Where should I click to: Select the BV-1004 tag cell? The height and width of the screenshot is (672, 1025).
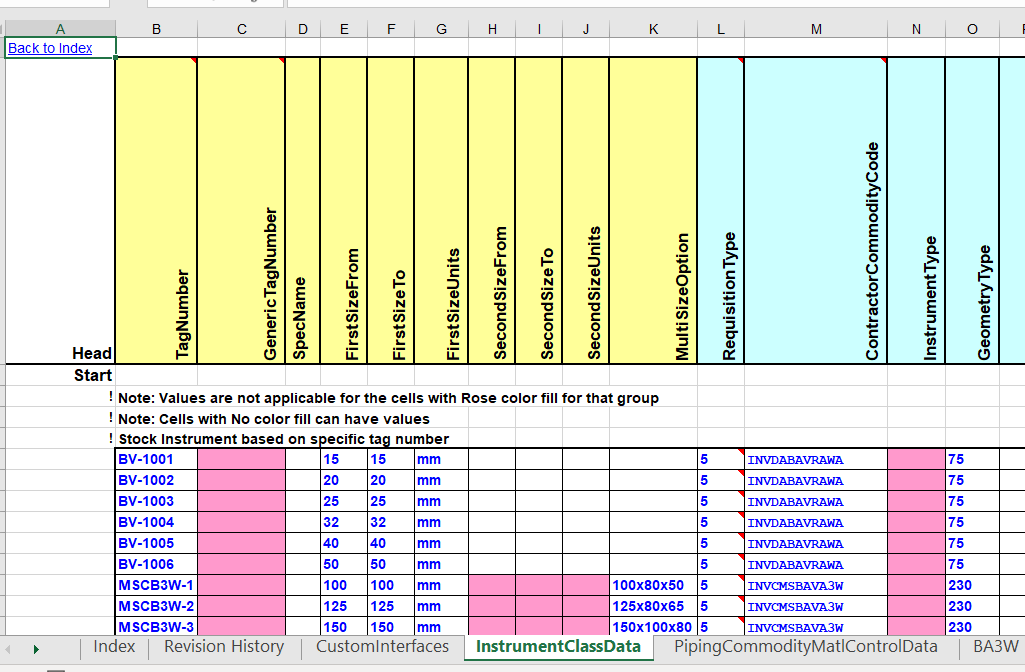pyautogui.click(x=156, y=522)
